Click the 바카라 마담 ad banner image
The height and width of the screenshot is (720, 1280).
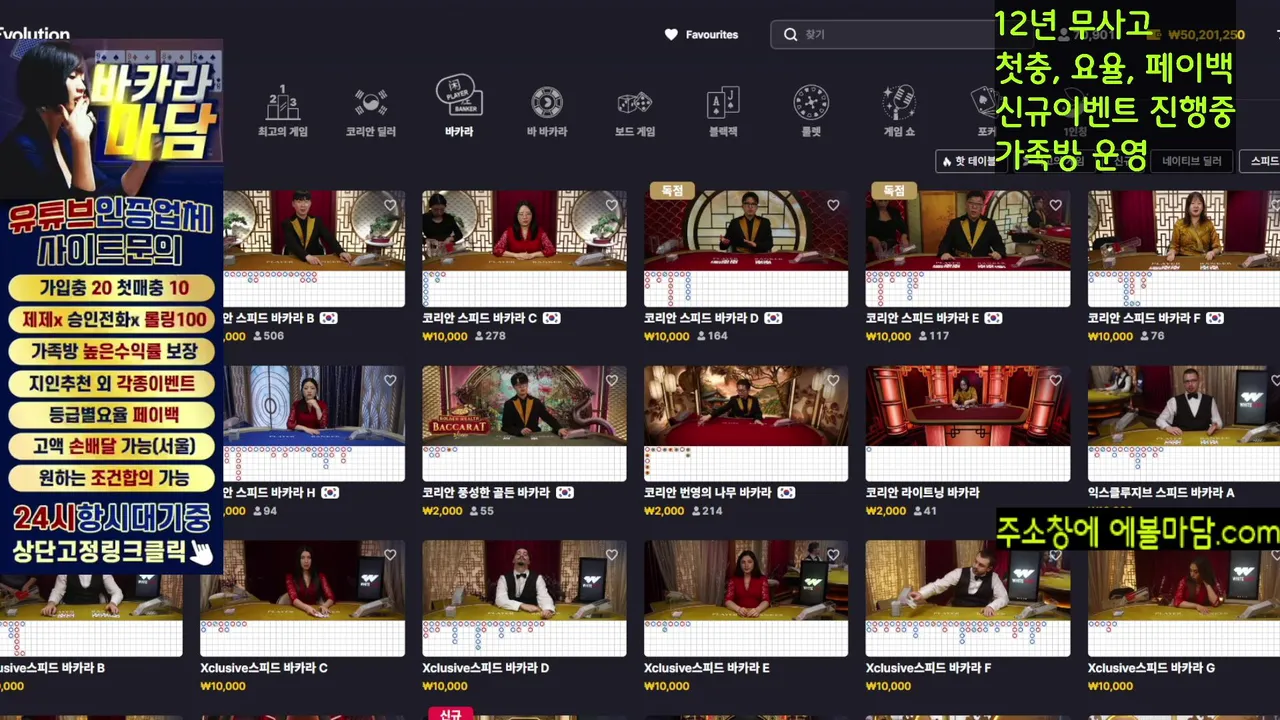coord(111,118)
